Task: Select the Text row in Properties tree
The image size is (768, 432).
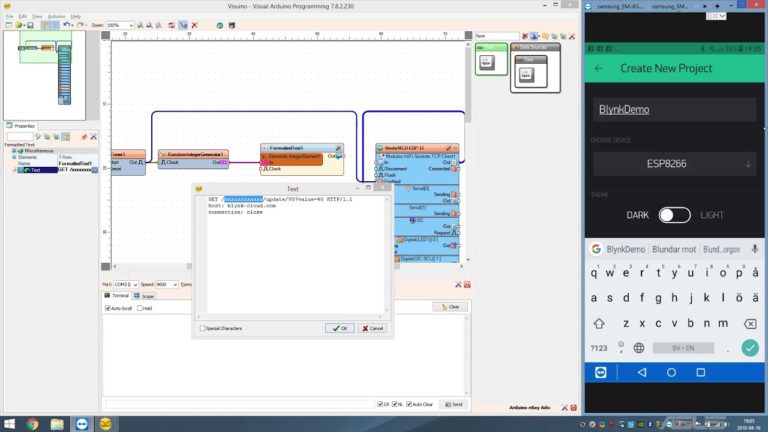Action: [49, 170]
